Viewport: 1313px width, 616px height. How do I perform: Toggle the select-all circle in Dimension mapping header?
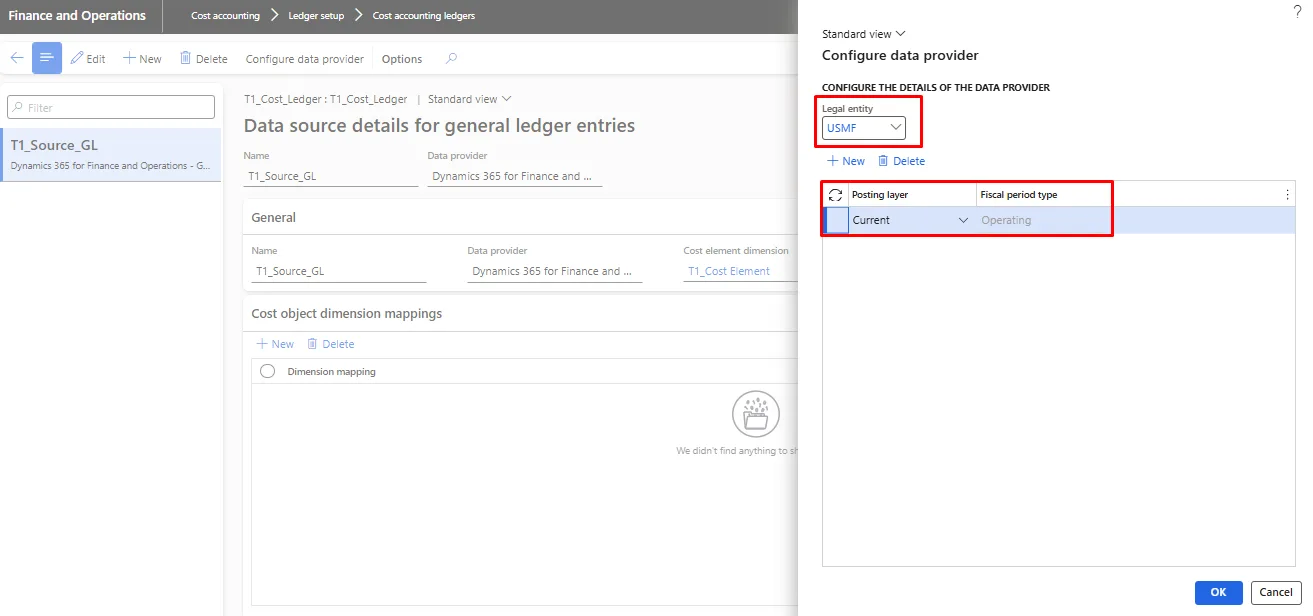[267, 371]
